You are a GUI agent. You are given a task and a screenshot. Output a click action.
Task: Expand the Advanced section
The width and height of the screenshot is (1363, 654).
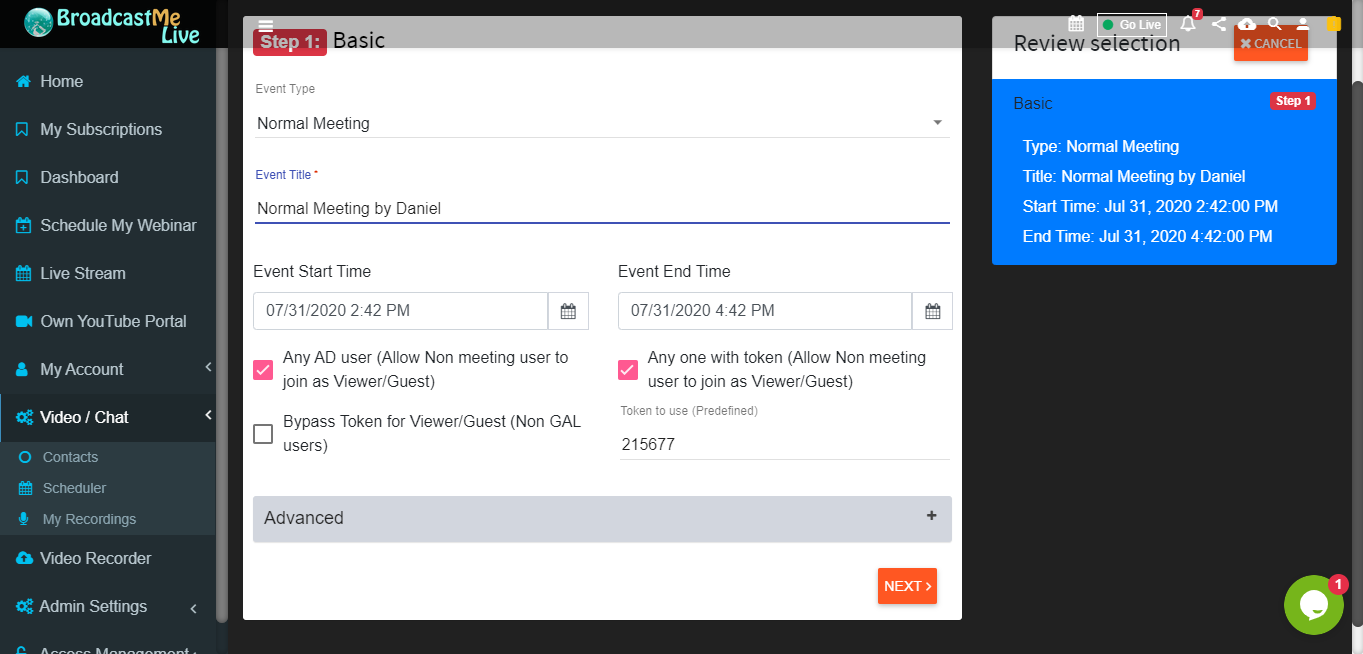[x=602, y=518]
